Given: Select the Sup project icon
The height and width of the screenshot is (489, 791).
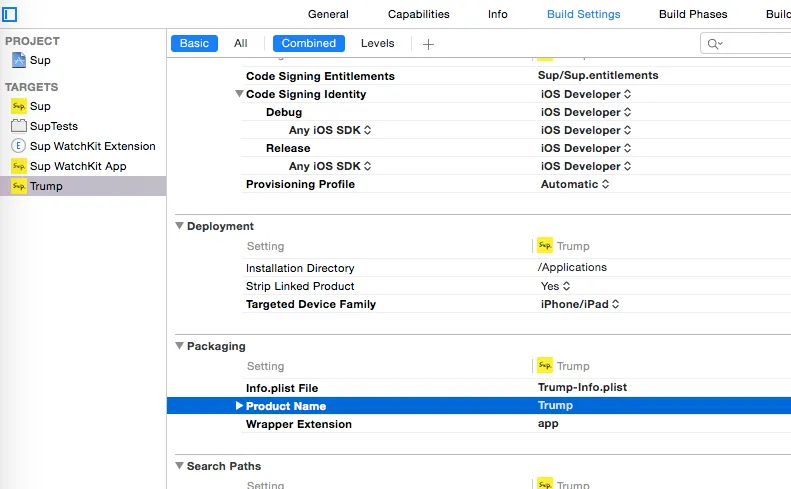Looking at the screenshot, I should (18, 60).
